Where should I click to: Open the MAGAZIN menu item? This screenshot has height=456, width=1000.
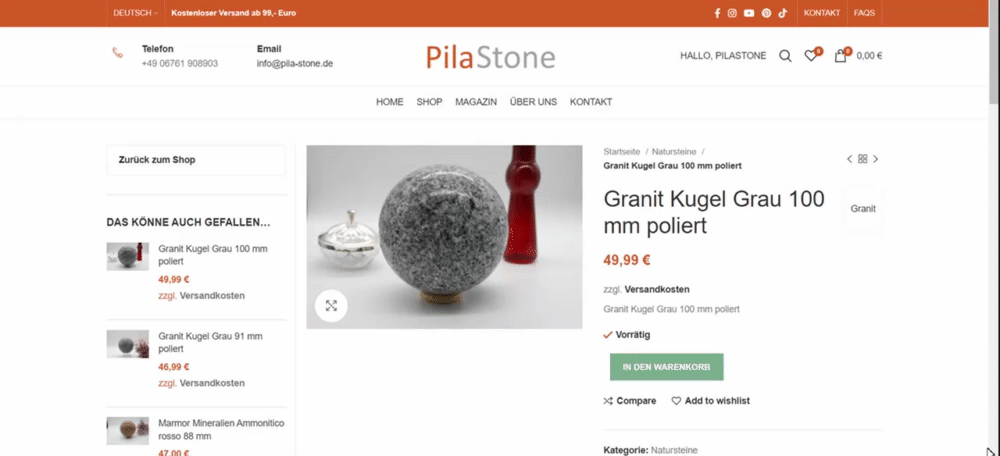click(476, 102)
